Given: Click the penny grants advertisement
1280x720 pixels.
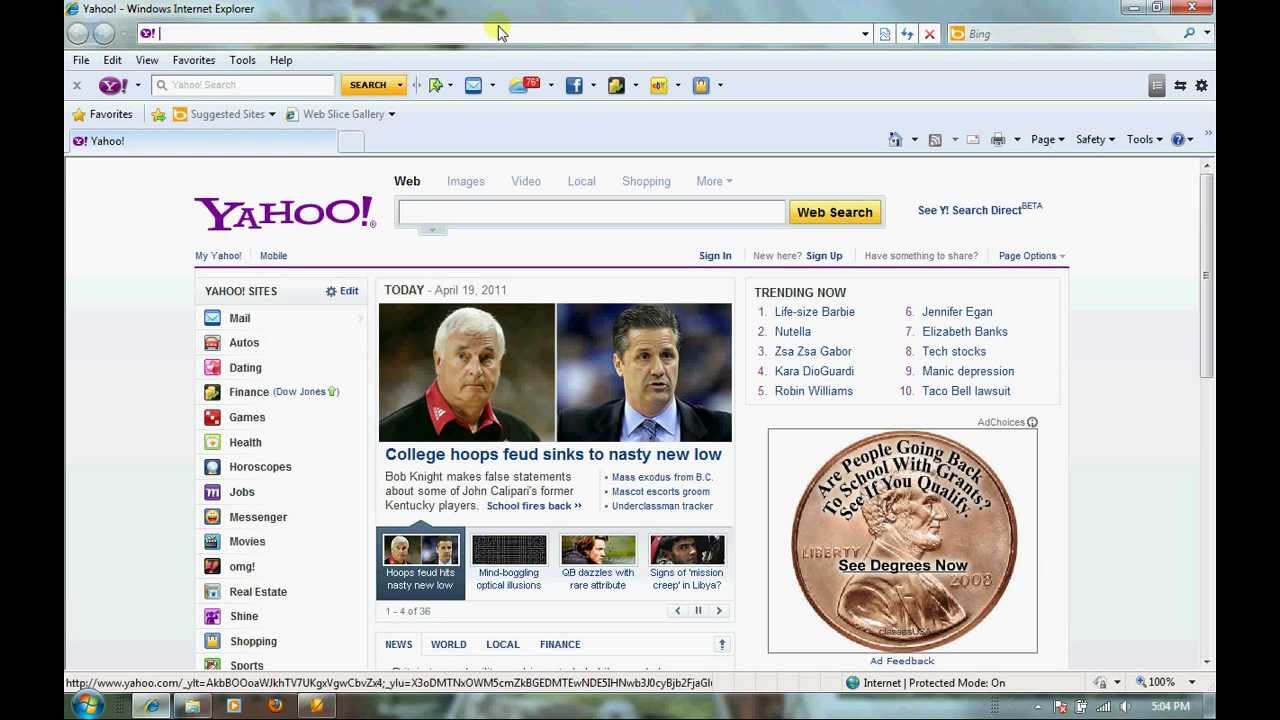Looking at the screenshot, I should click(x=902, y=541).
